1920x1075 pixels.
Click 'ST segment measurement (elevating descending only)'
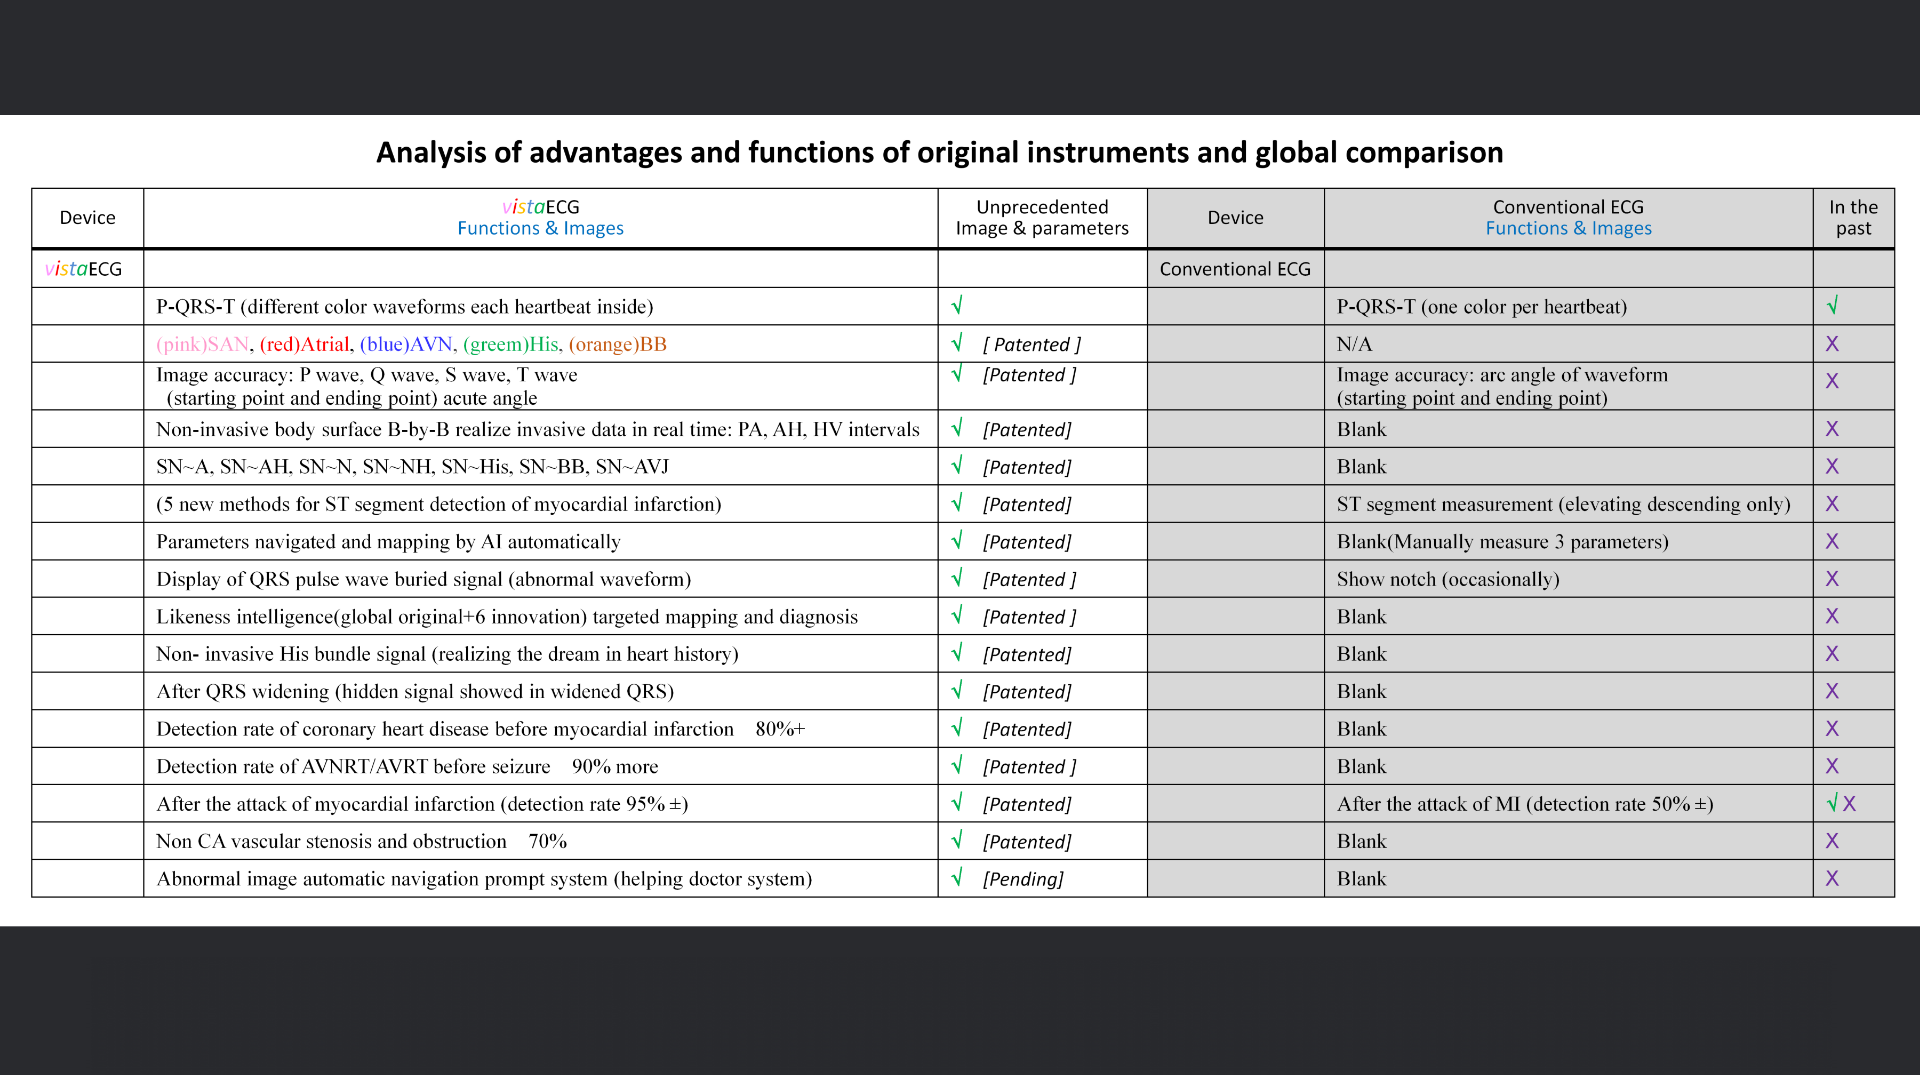pos(1563,505)
